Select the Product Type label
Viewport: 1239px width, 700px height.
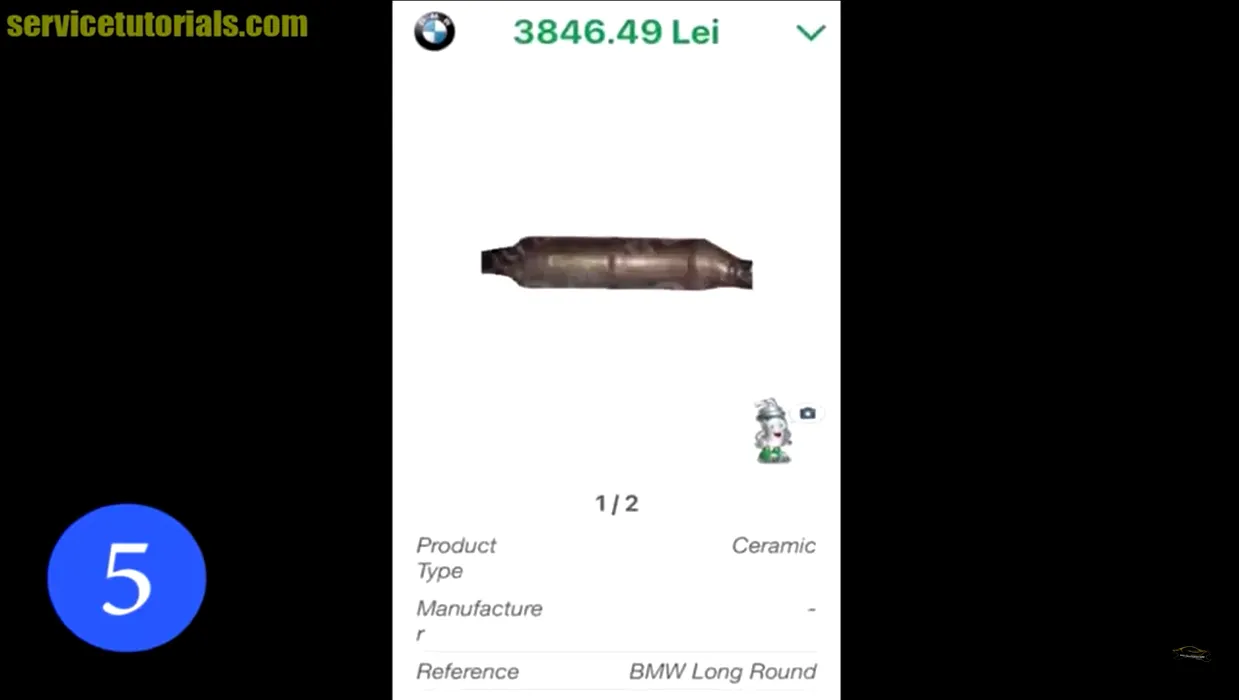(456, 558)
